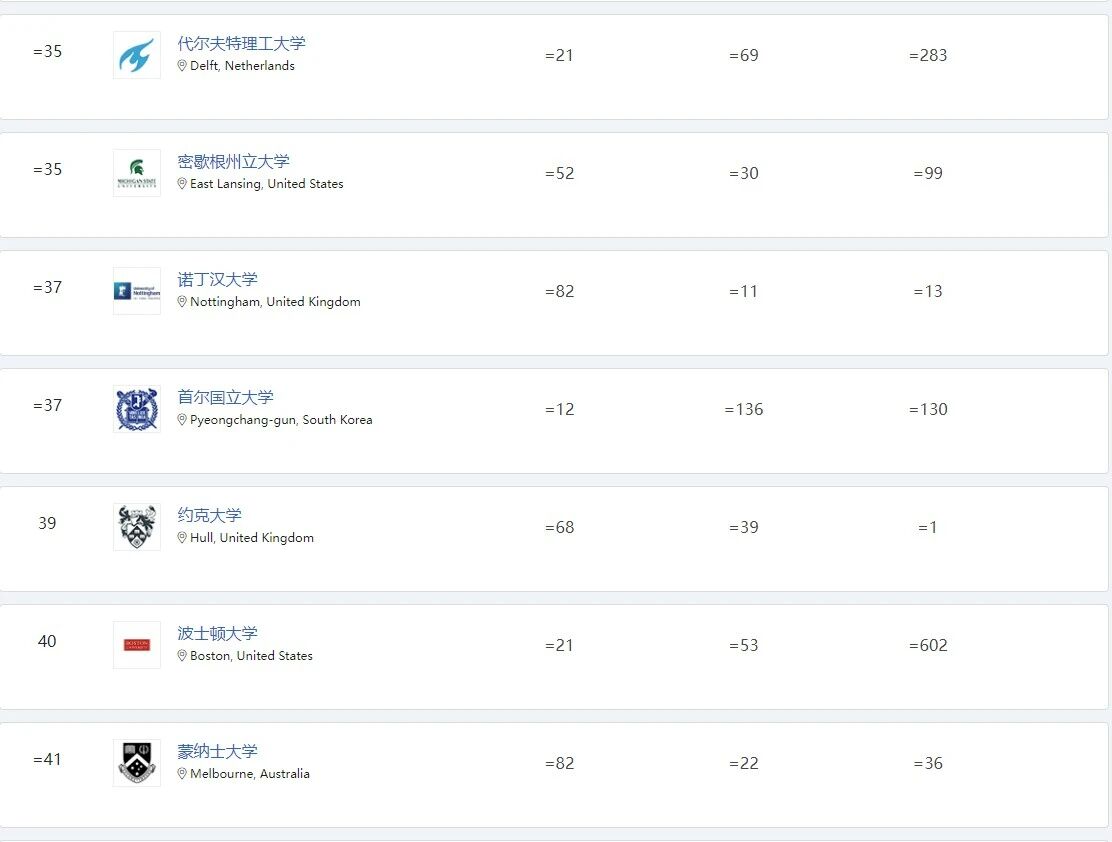The height and width of the screenshot is (842, 1112).
Task: Open the 蒙纳士大学 university link
Action: (x=217, y=752)
